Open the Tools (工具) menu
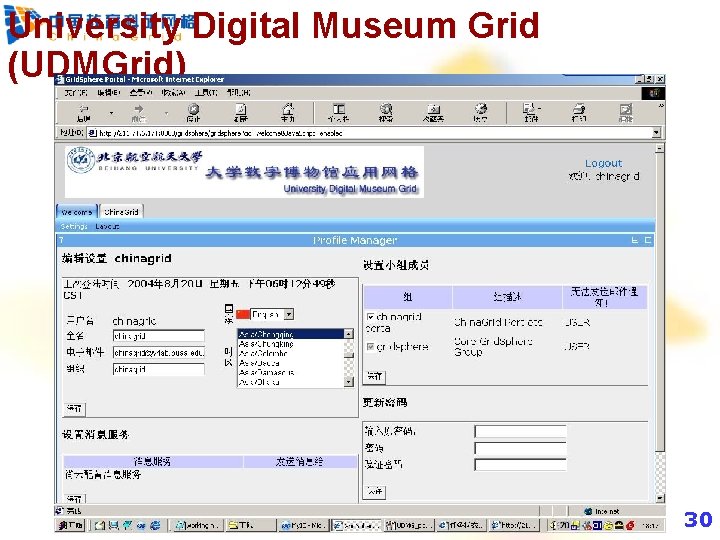This screenshot has width=720, height=540. click(x=206, y=93)
